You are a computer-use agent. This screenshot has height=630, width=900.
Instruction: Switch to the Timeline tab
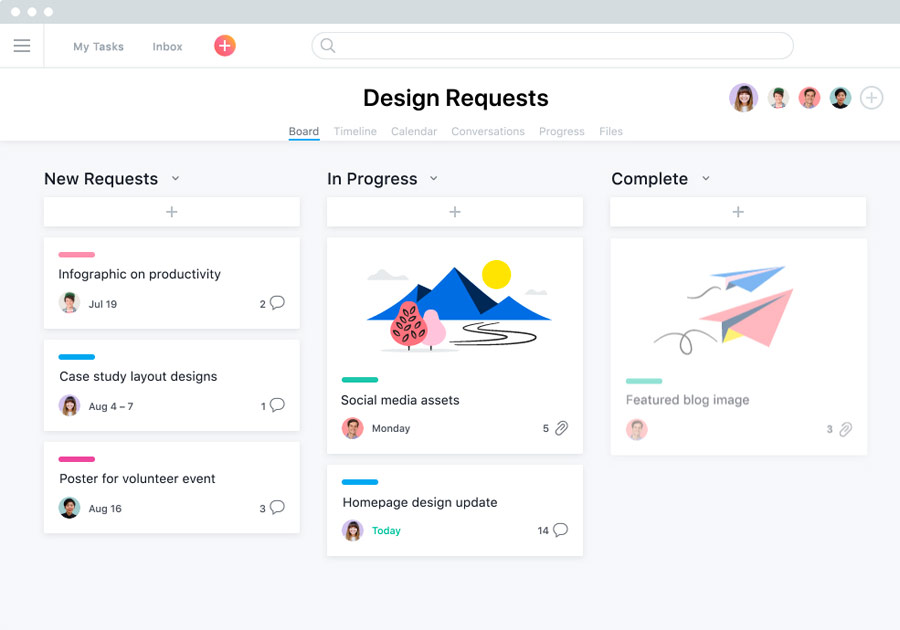coord(355,131)
